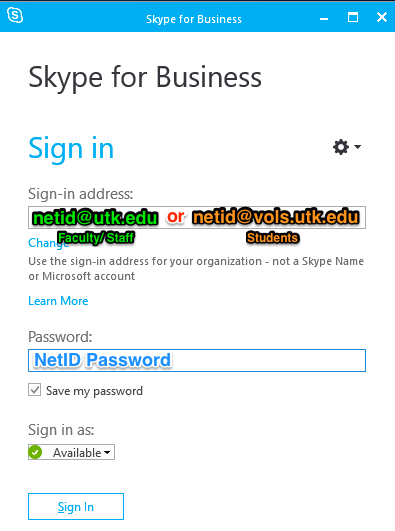Close the Skype for Business window
Image resolution: width=395 pixels, height=531 pixels.
382,17
